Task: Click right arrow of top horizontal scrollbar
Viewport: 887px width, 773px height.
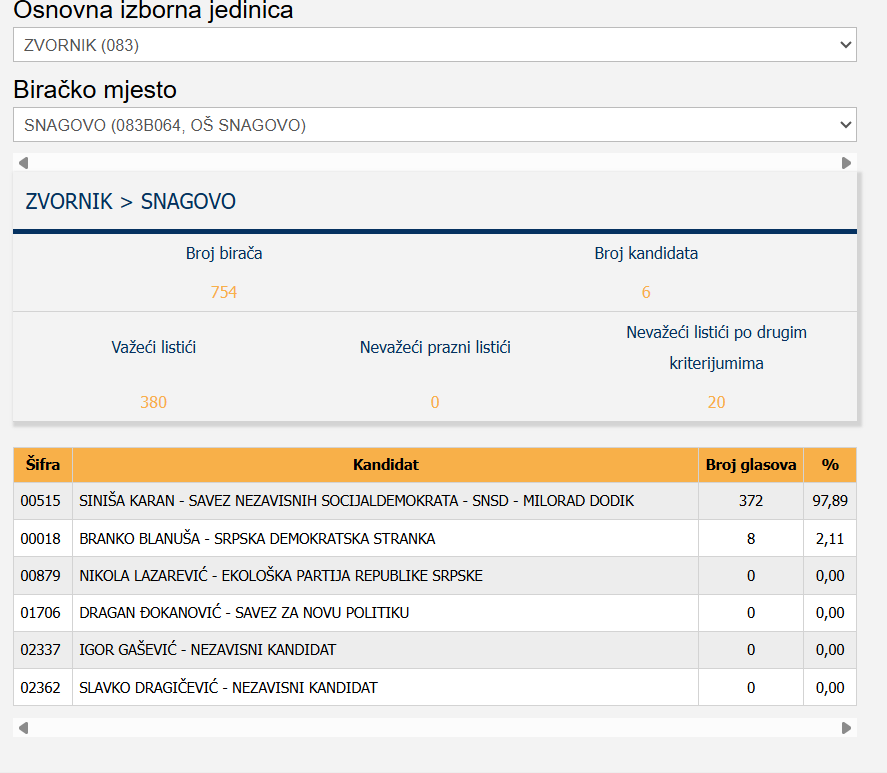Action: [847, 162]
